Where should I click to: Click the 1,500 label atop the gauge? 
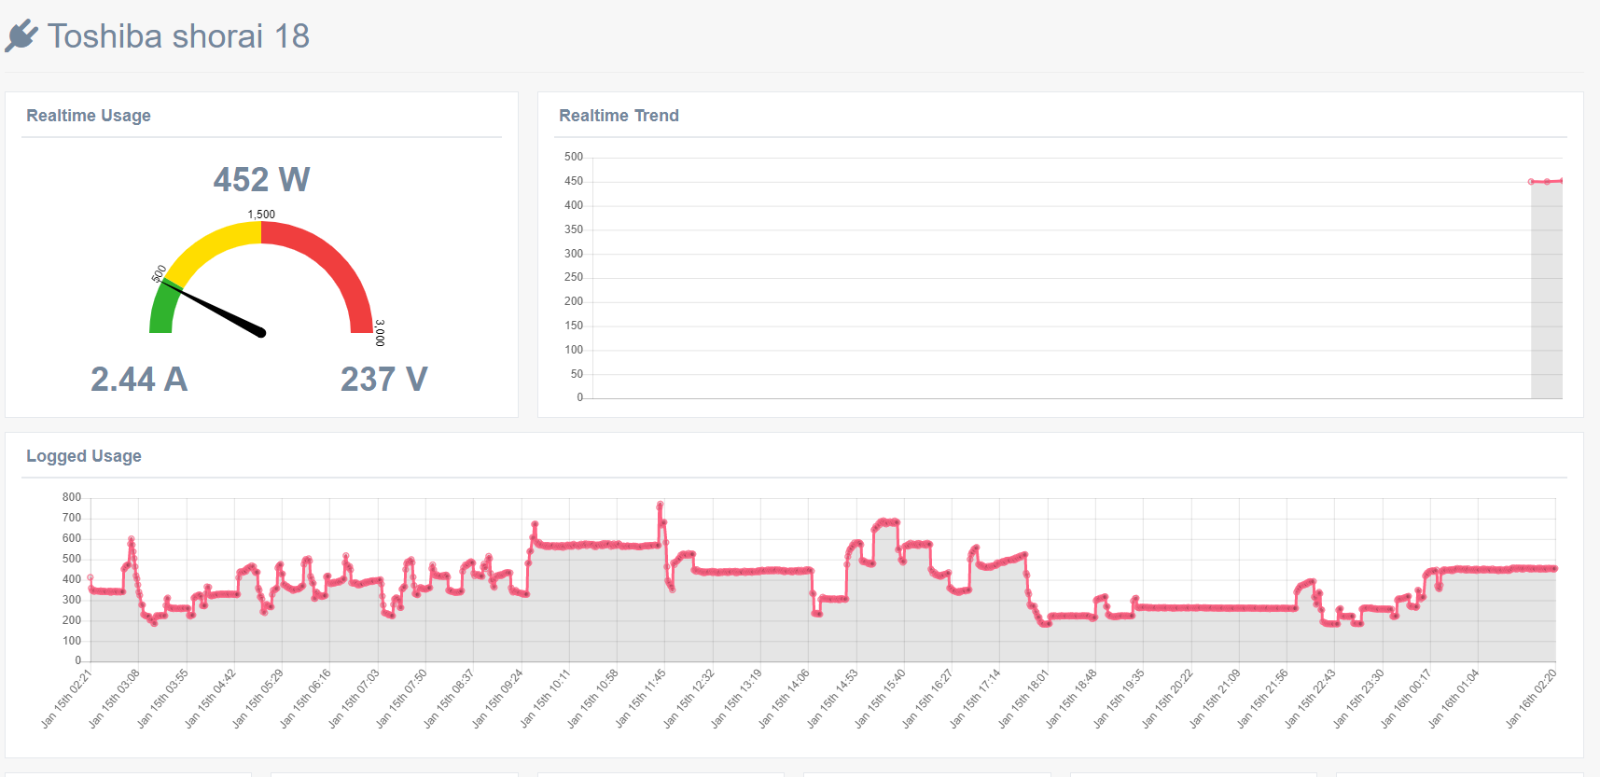pyautogui.click(x=261, y=214)
